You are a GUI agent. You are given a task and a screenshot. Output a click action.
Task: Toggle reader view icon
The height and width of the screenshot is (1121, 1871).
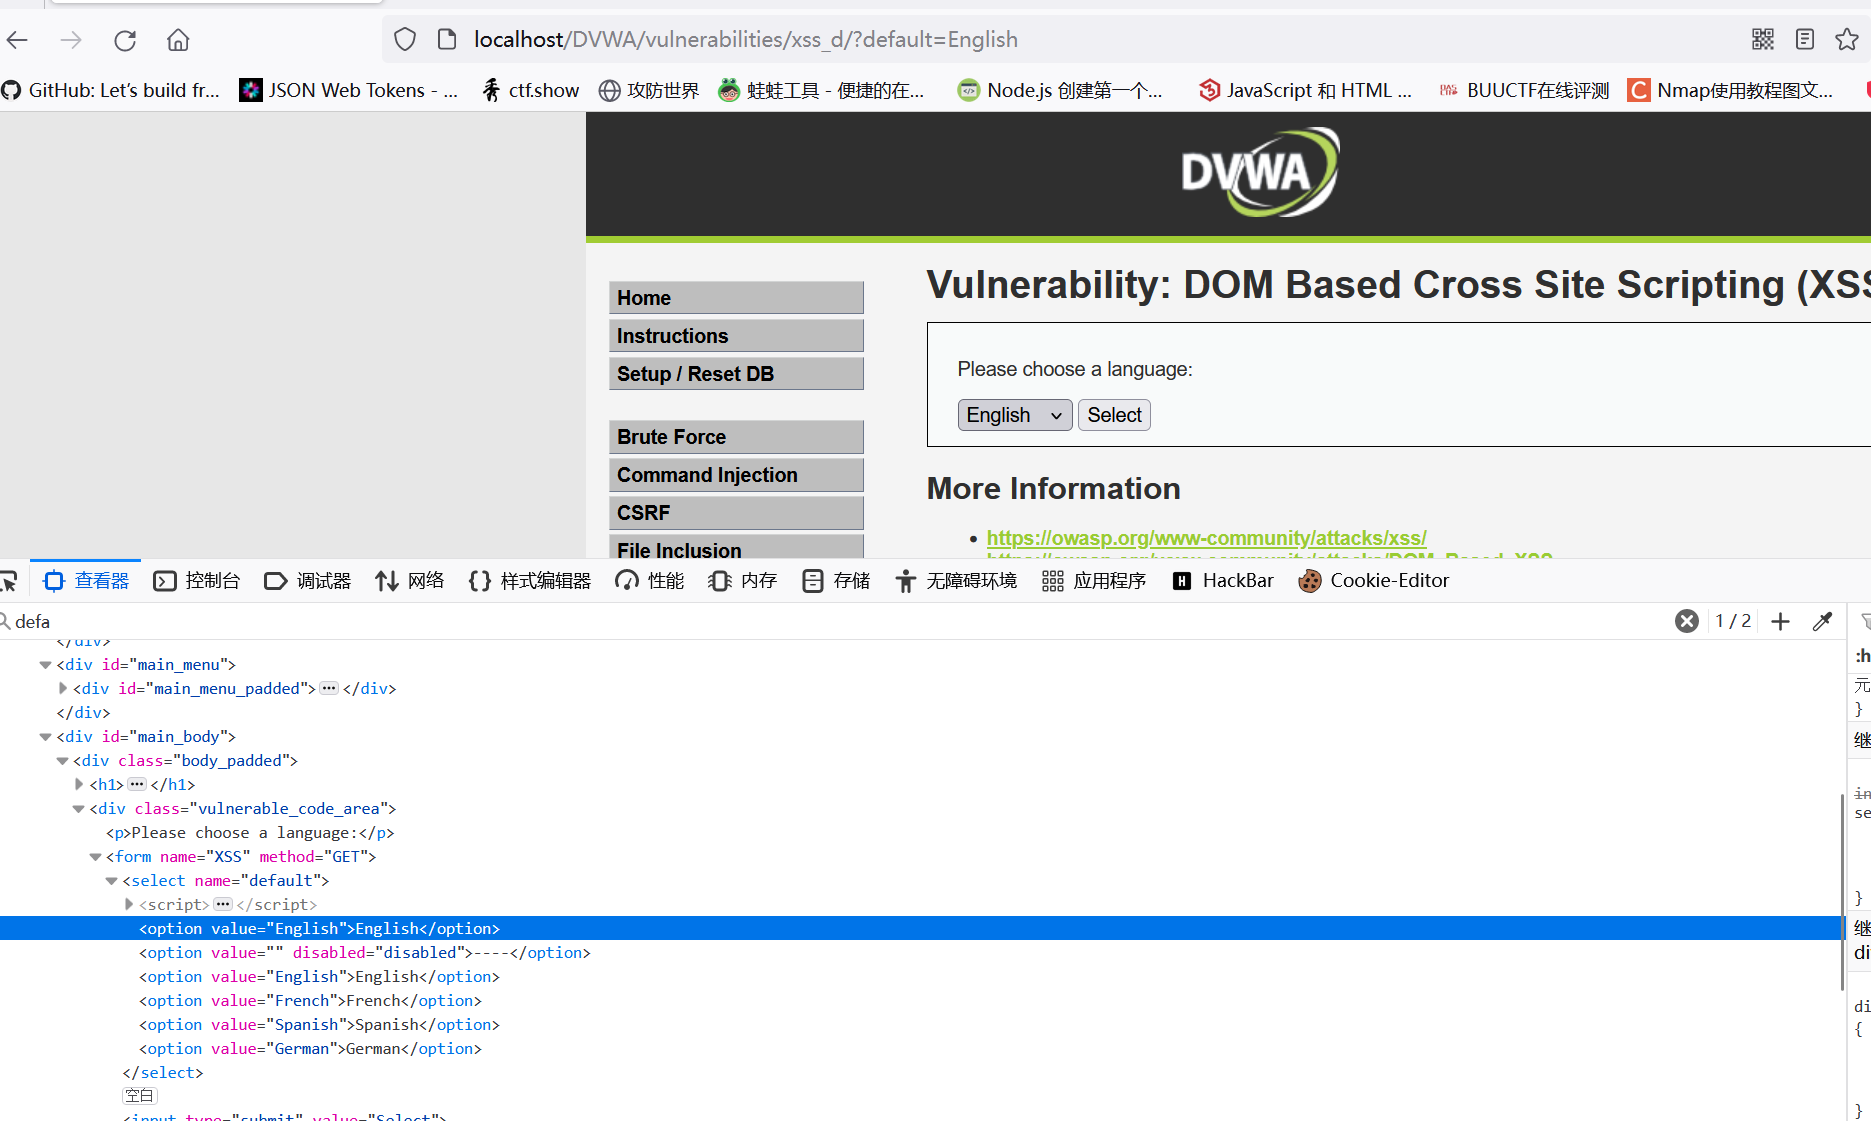click(x=1805, y=39)
